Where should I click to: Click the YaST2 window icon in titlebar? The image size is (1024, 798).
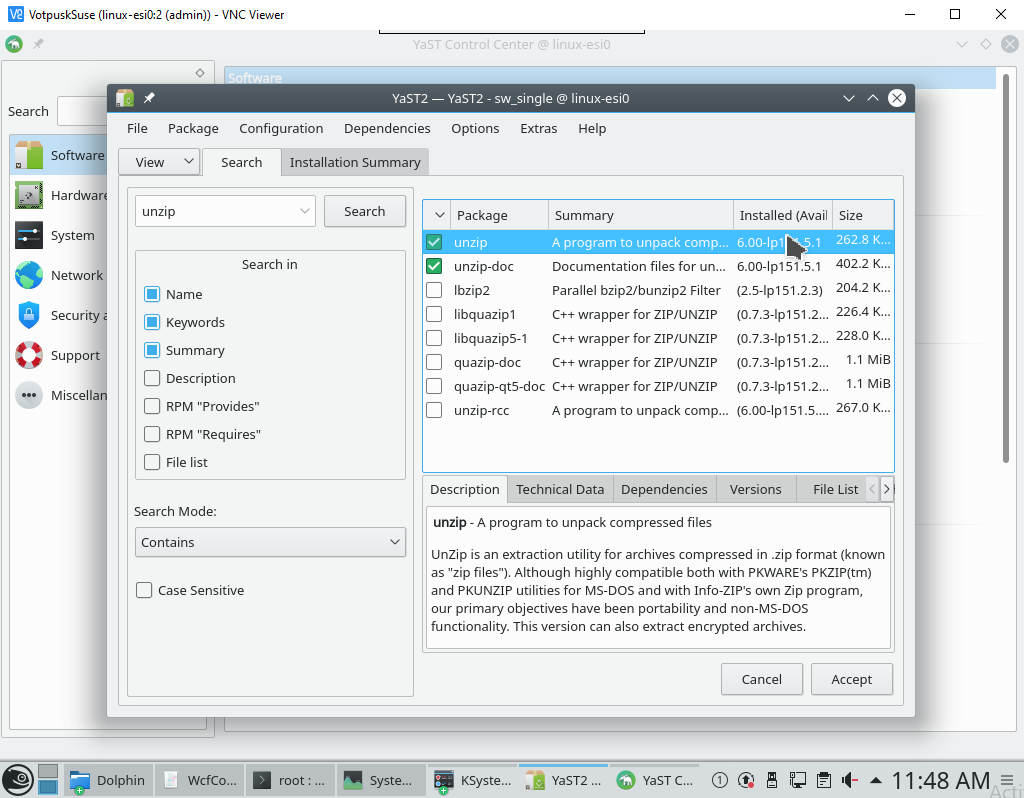pyautogui.click(x=125, y=98)
